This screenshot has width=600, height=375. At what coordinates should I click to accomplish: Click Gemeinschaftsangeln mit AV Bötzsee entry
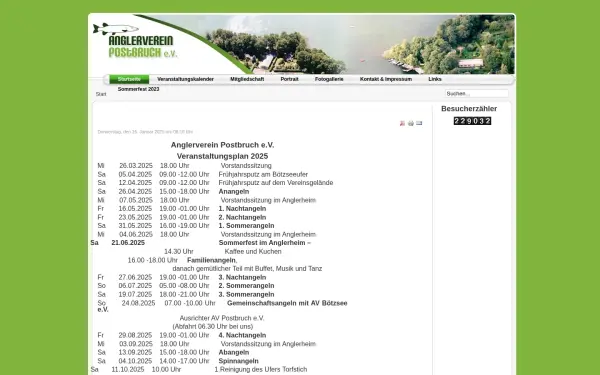tap(287, 303)
